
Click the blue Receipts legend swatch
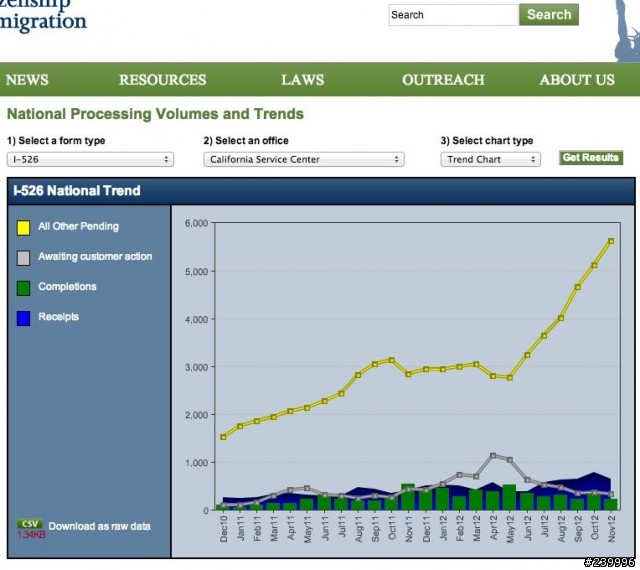(23, 318)
